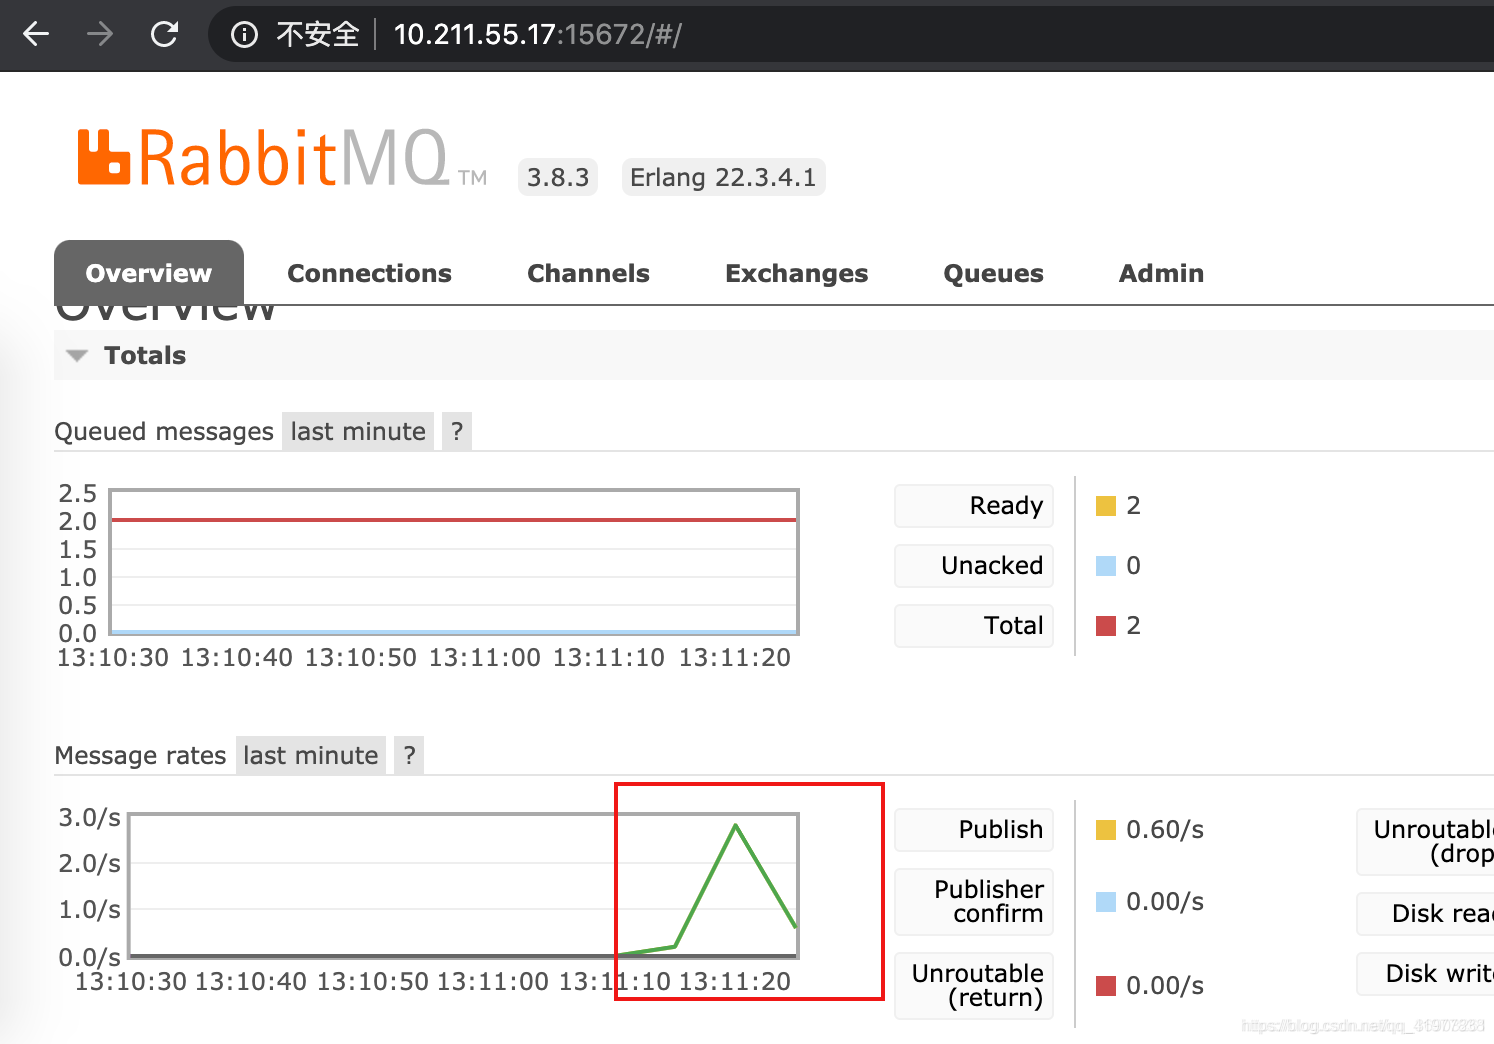Click the Queued messages chart

[454, 562]
